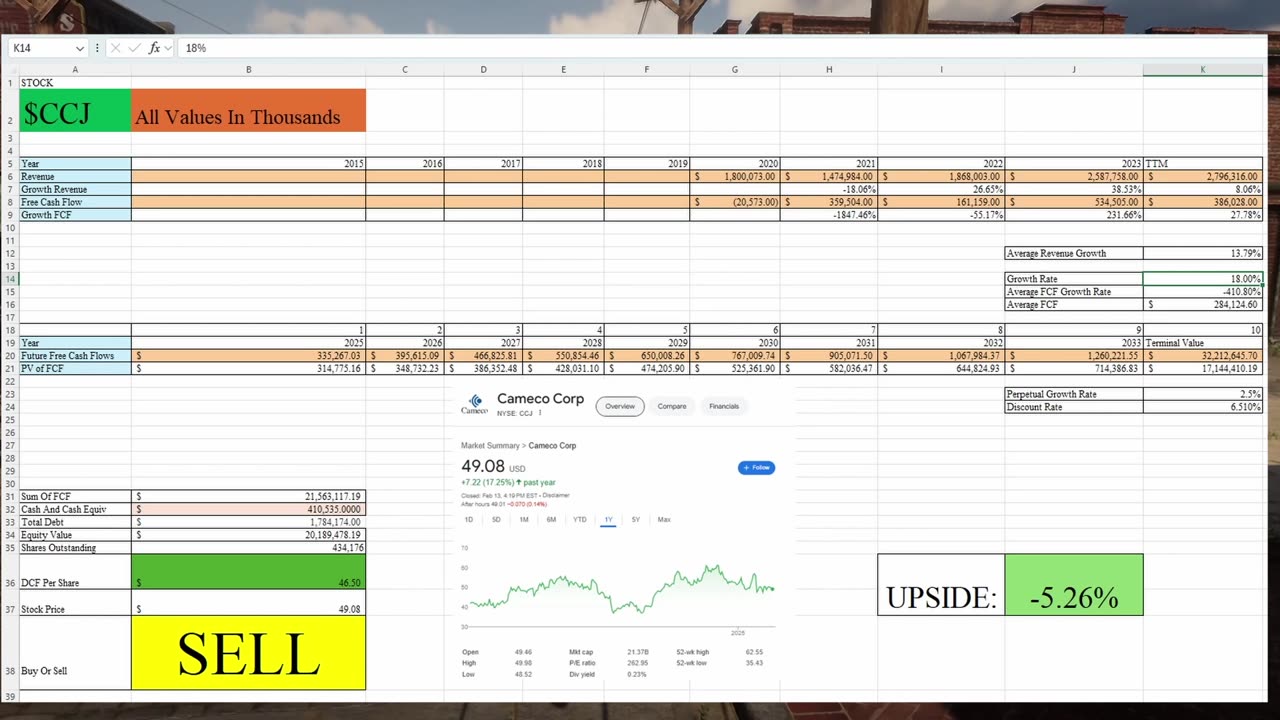This screenshot has width=1280, height=720.
Task: Click the Stock Price 49.08 cell
Action: click(248, 603)
